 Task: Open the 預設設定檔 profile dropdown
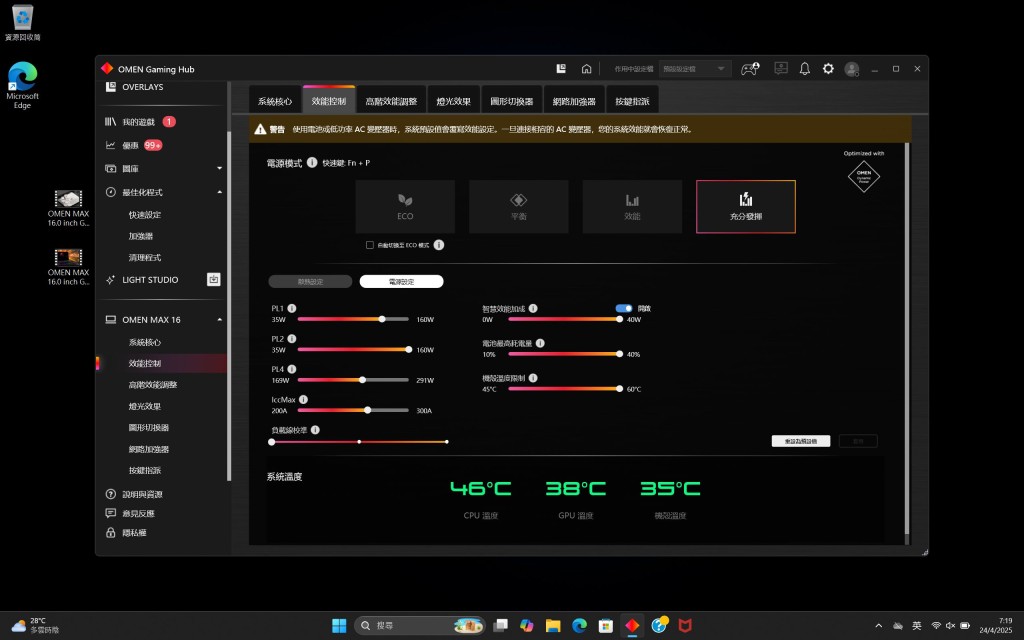coord(694,69)
